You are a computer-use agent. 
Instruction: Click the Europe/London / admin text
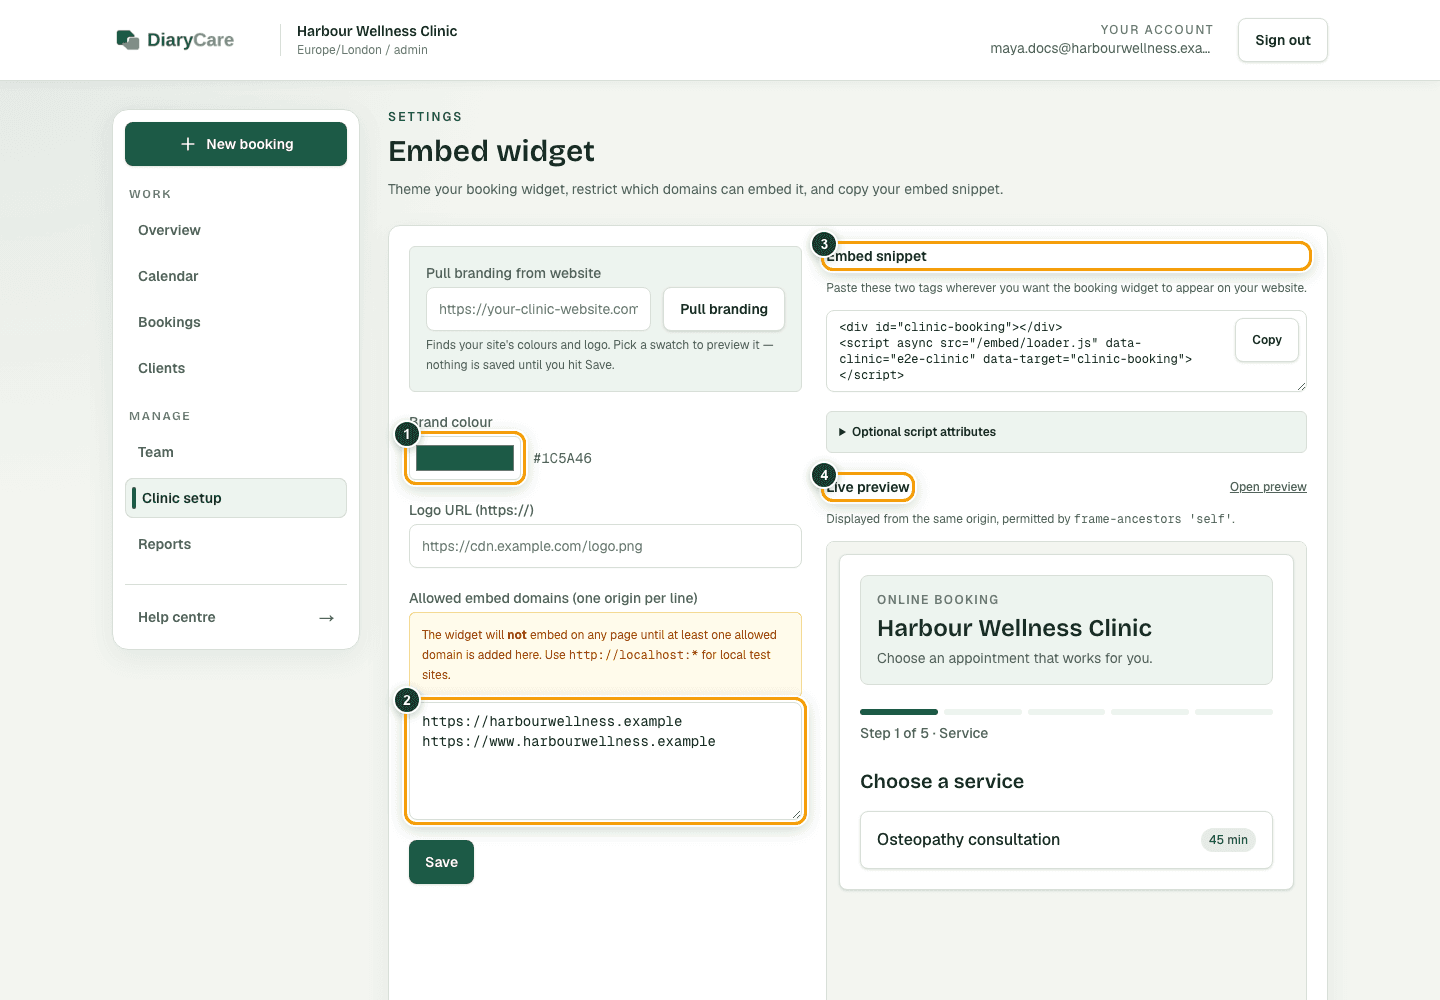click(362, 50)
